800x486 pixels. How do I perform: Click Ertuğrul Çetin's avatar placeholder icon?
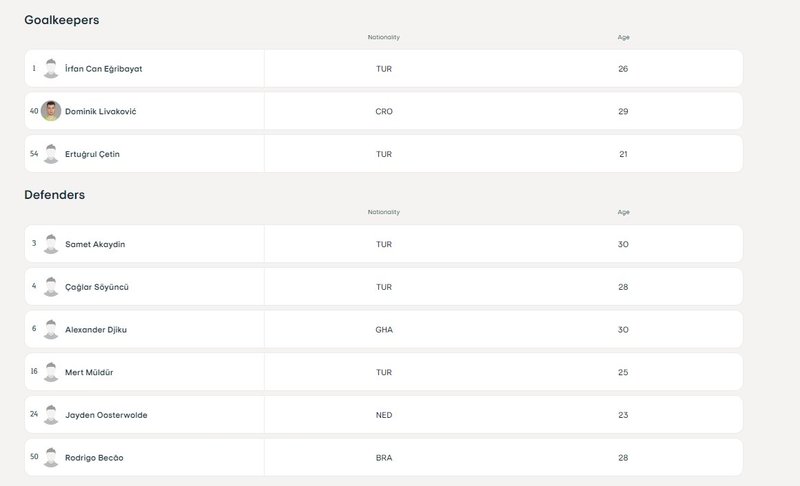tap(51, 154)
